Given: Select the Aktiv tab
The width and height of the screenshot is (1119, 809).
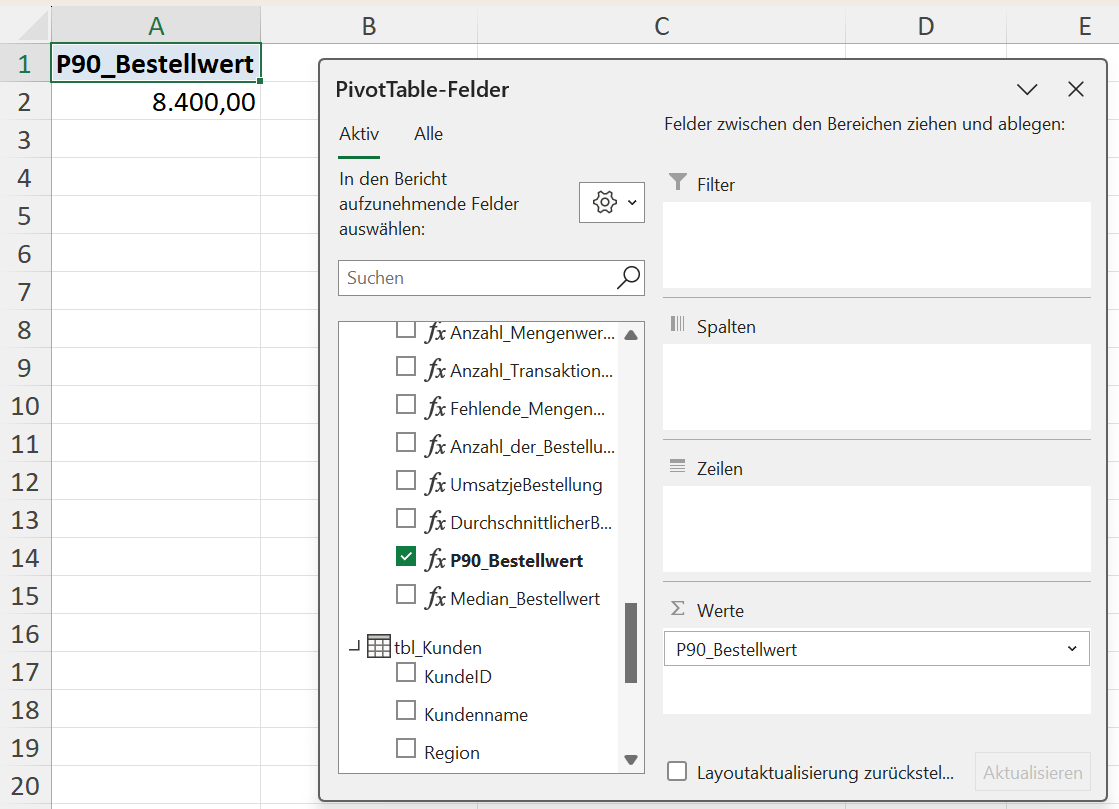Looking at the screenshot, I should click(359, 134).
